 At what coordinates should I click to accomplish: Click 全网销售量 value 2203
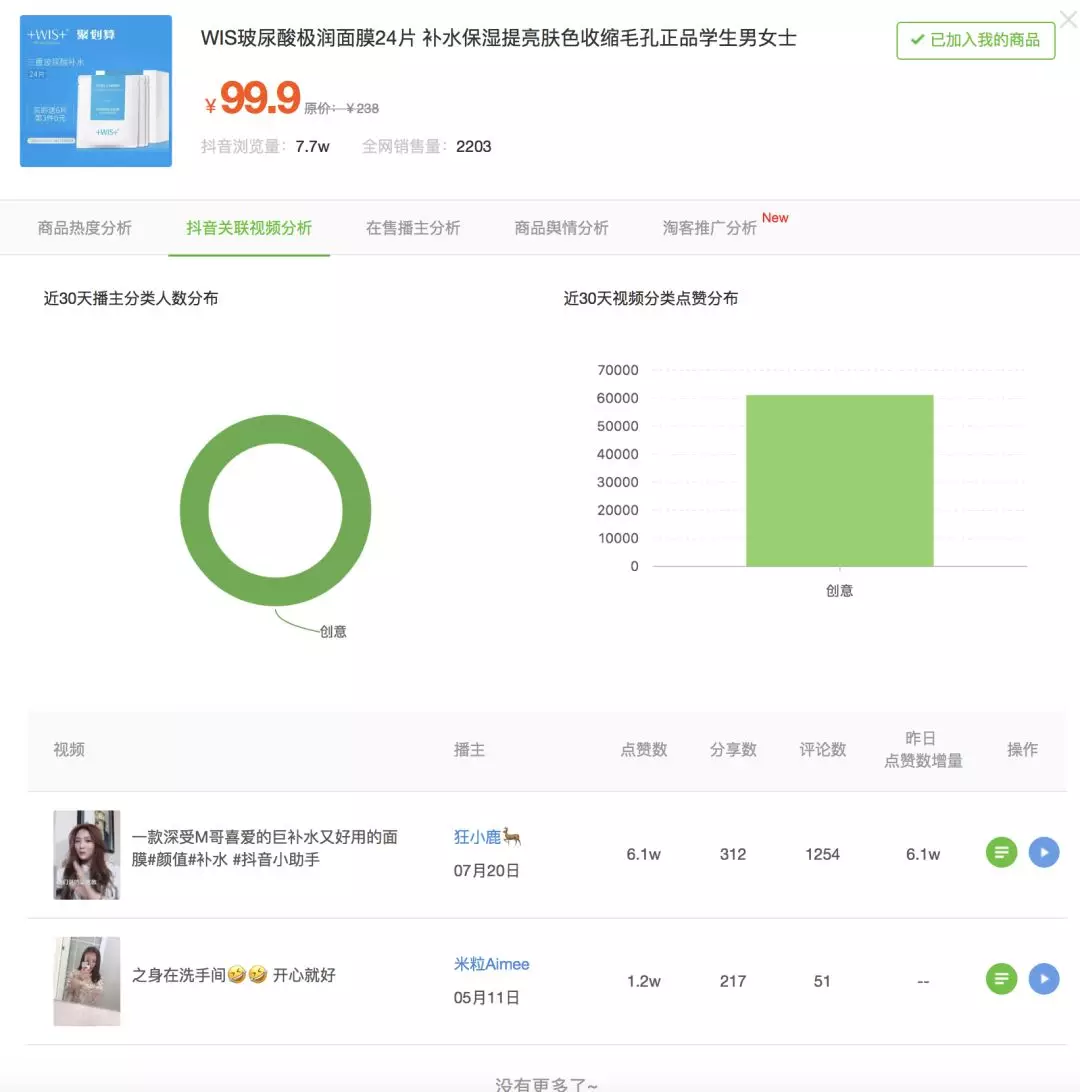click(474, 146)
